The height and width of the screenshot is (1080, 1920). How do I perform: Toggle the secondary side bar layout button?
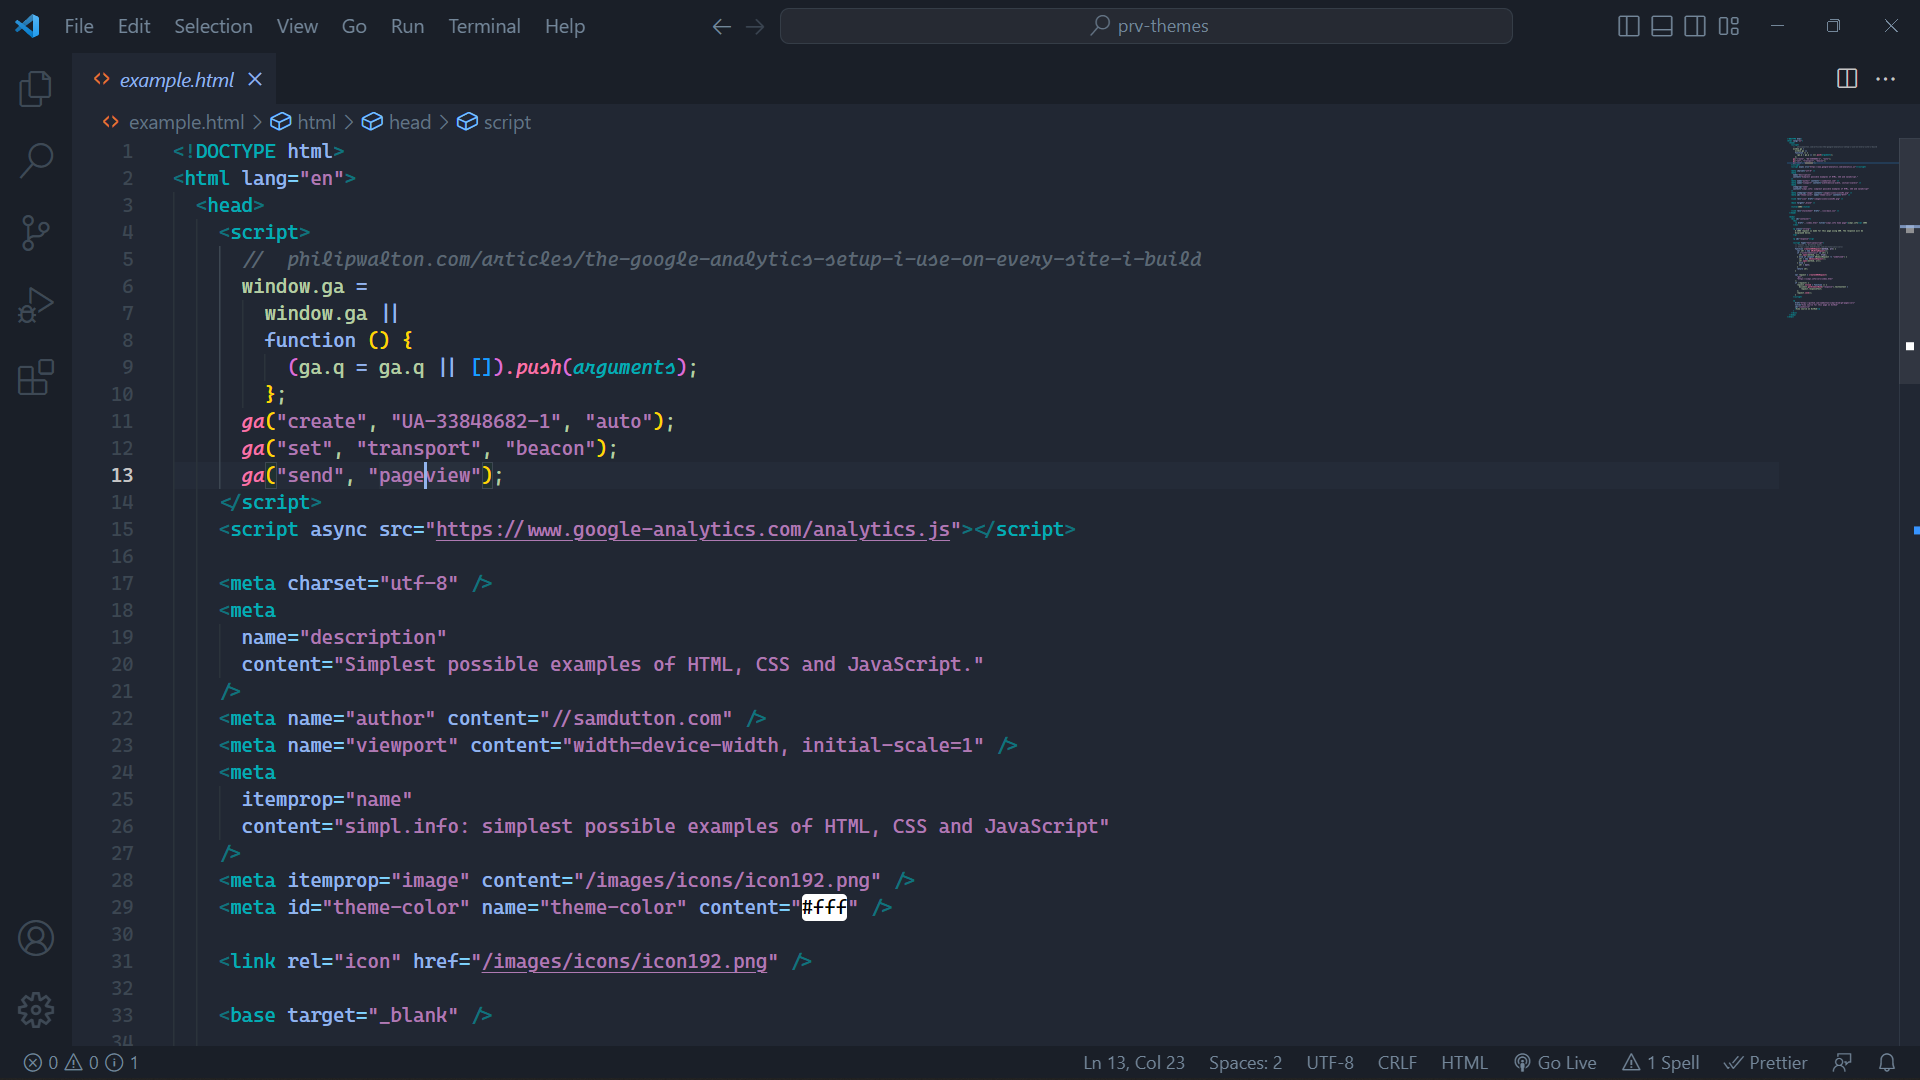pyautogui.click(x=1695, y=26)
